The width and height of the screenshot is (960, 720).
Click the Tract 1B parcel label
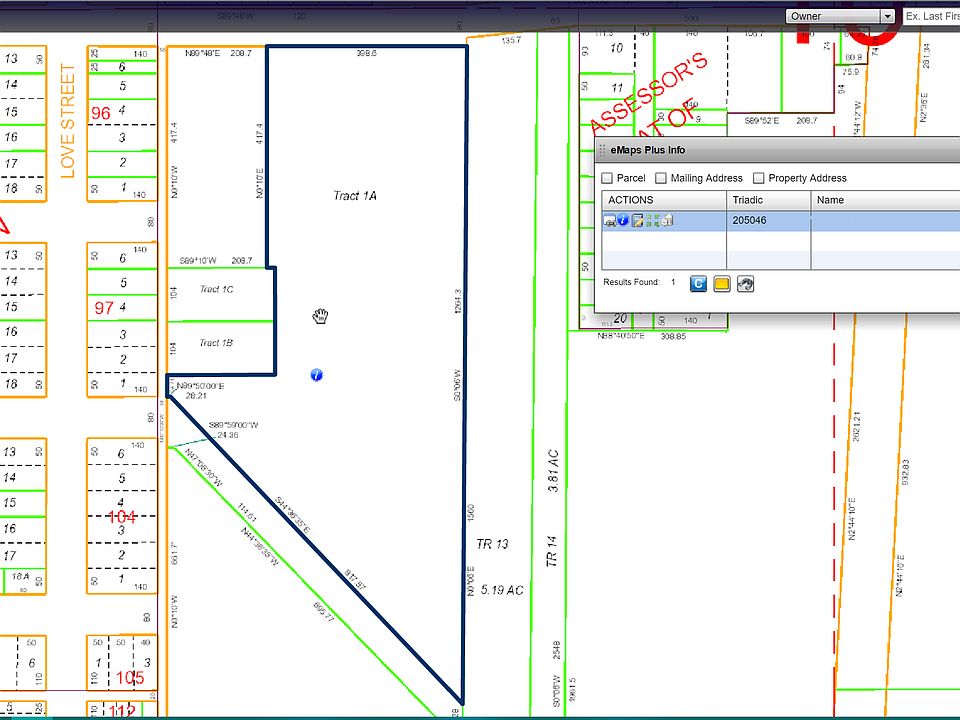pos(216,343)
